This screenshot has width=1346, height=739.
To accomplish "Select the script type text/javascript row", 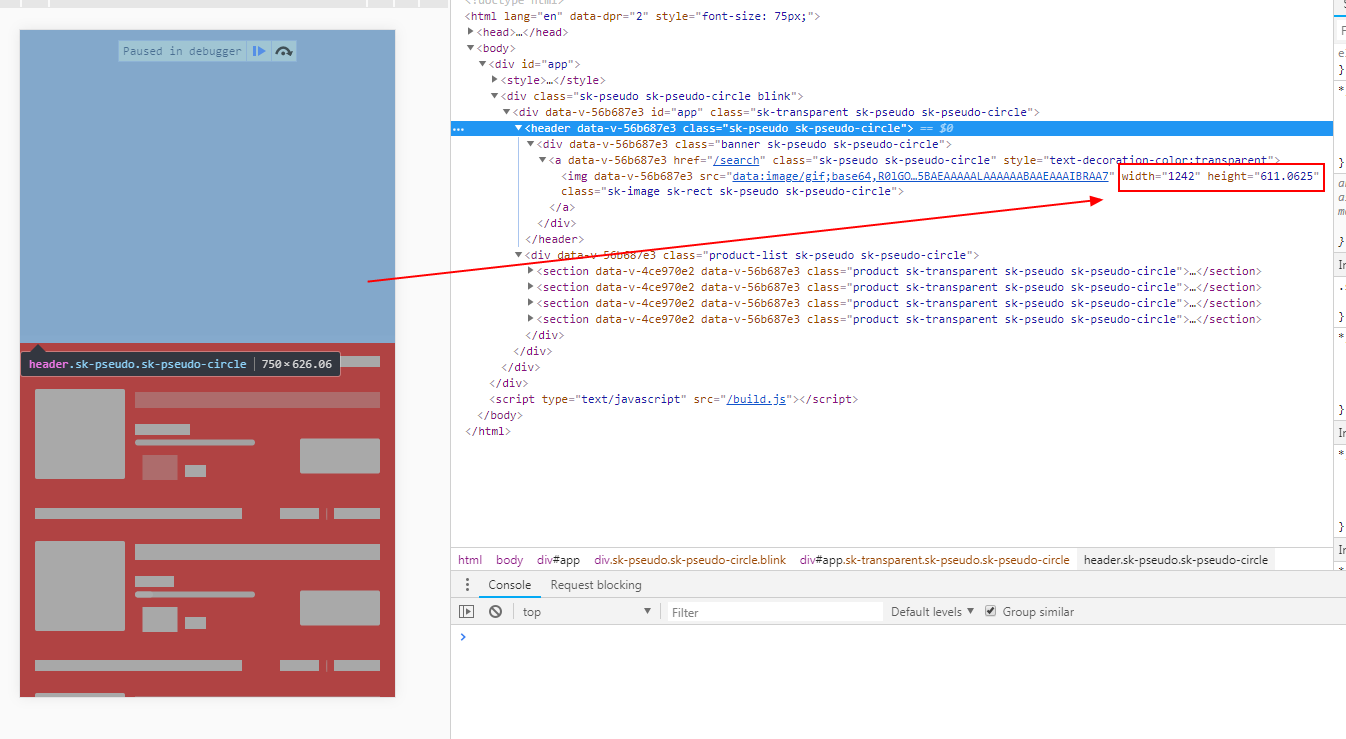I will [891, 399].
